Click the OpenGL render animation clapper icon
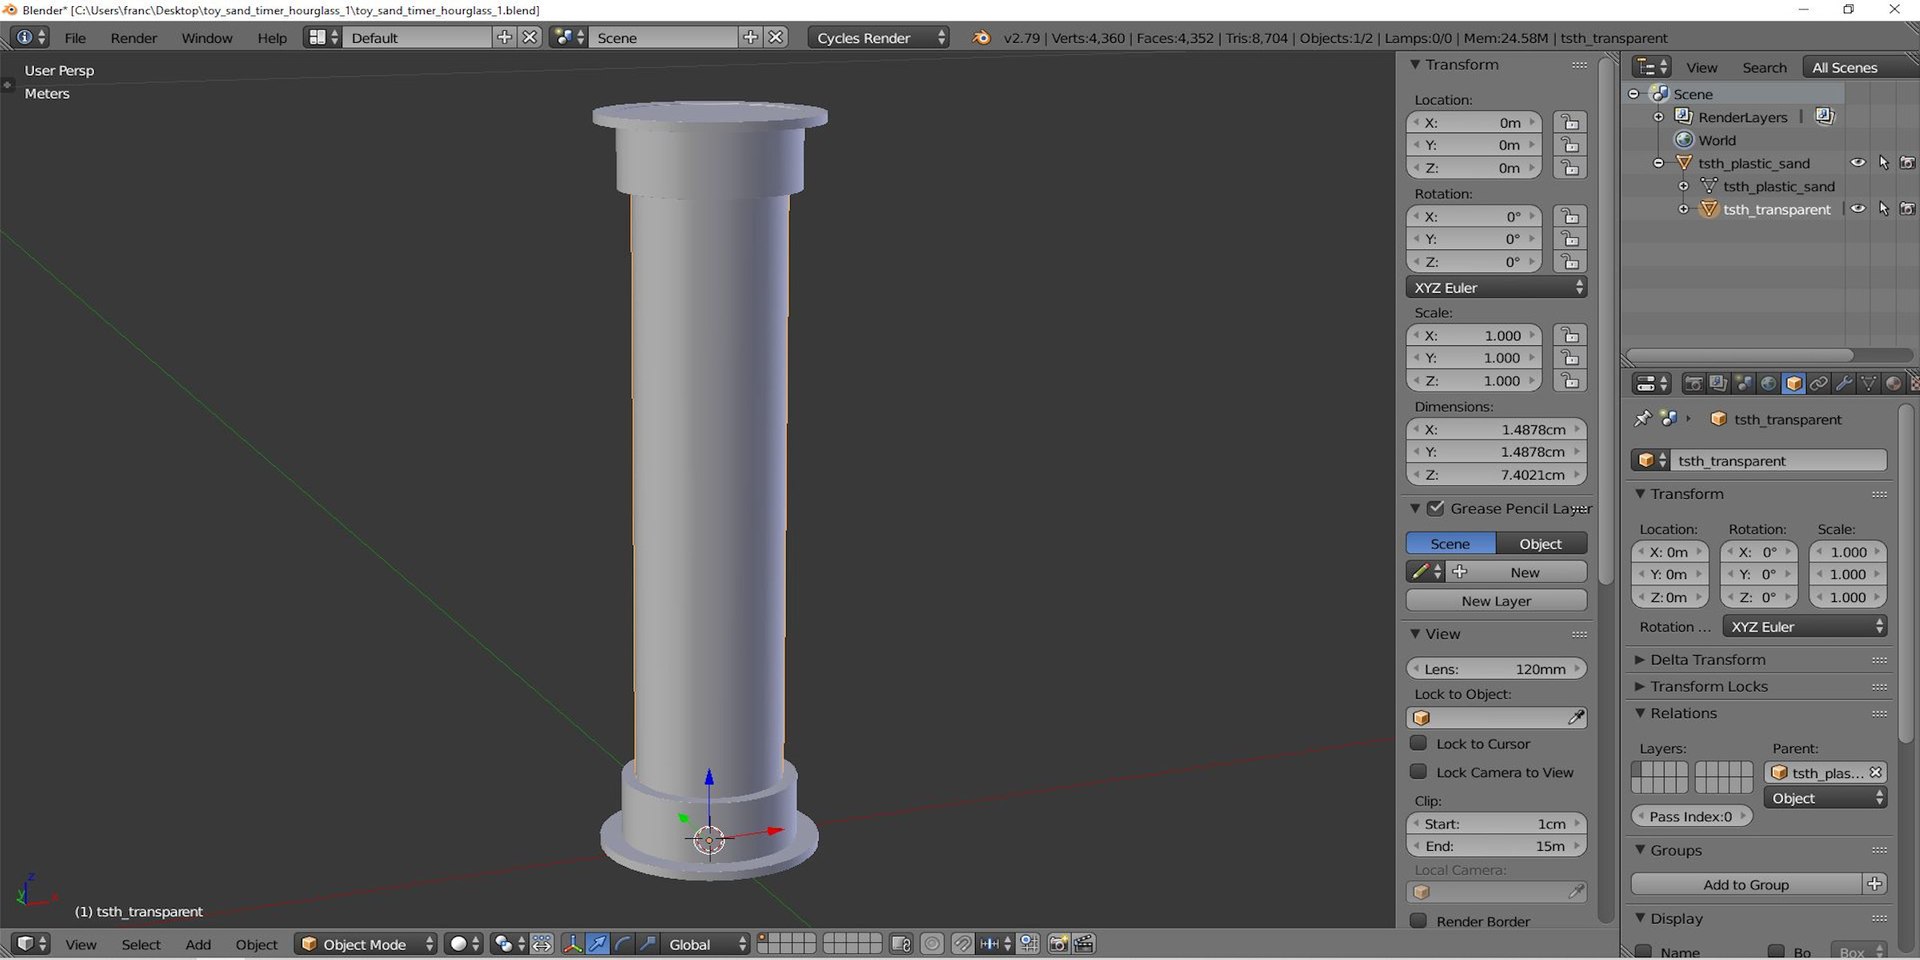 click(1083, 944)
